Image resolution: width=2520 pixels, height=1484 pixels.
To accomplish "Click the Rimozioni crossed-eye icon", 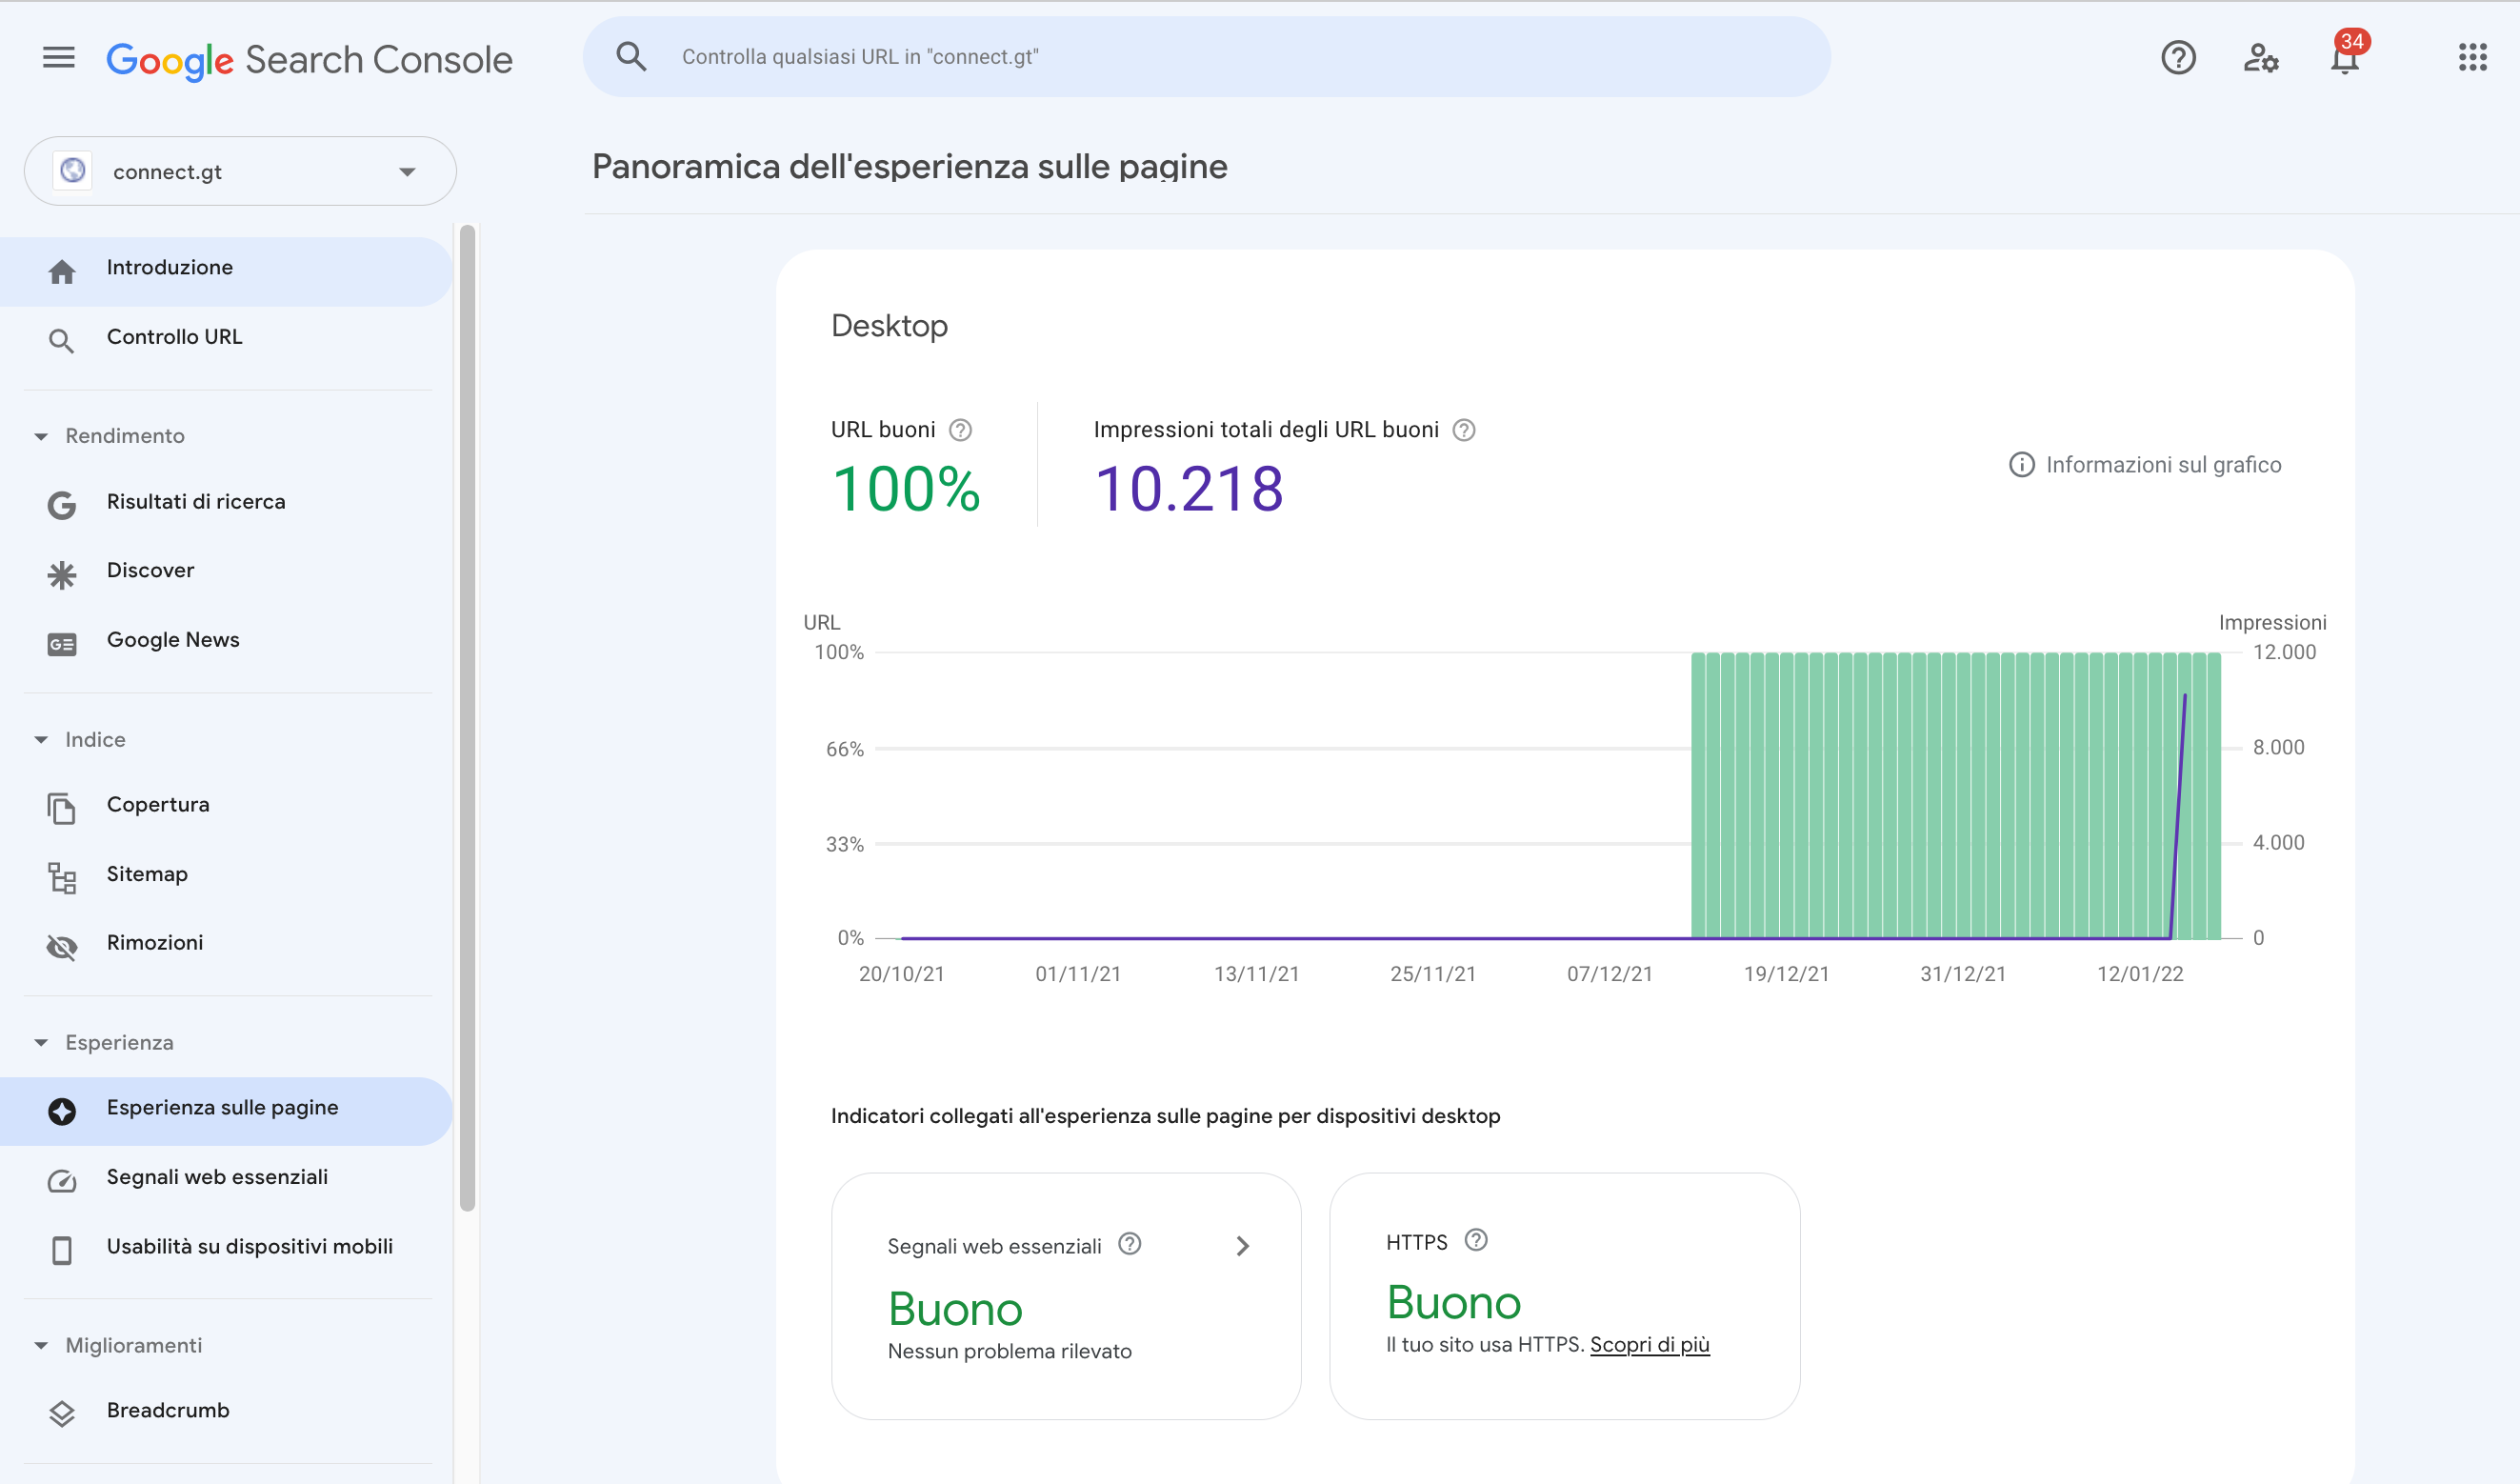I will point(62,947).
